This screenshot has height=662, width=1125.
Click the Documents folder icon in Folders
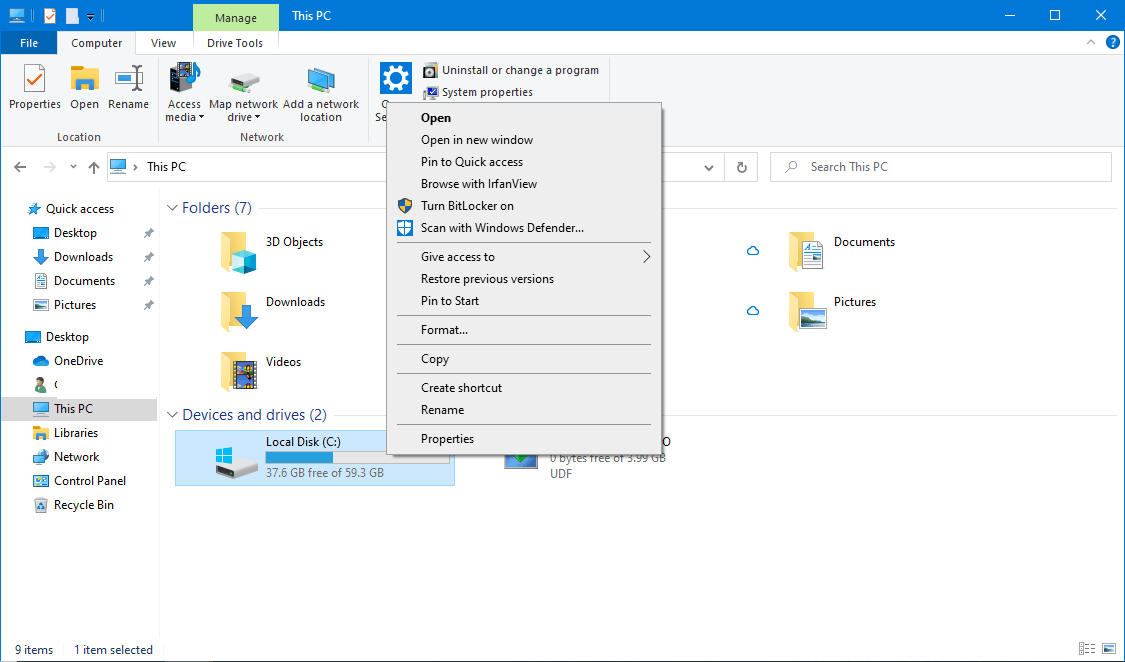(x=806, y=252)
